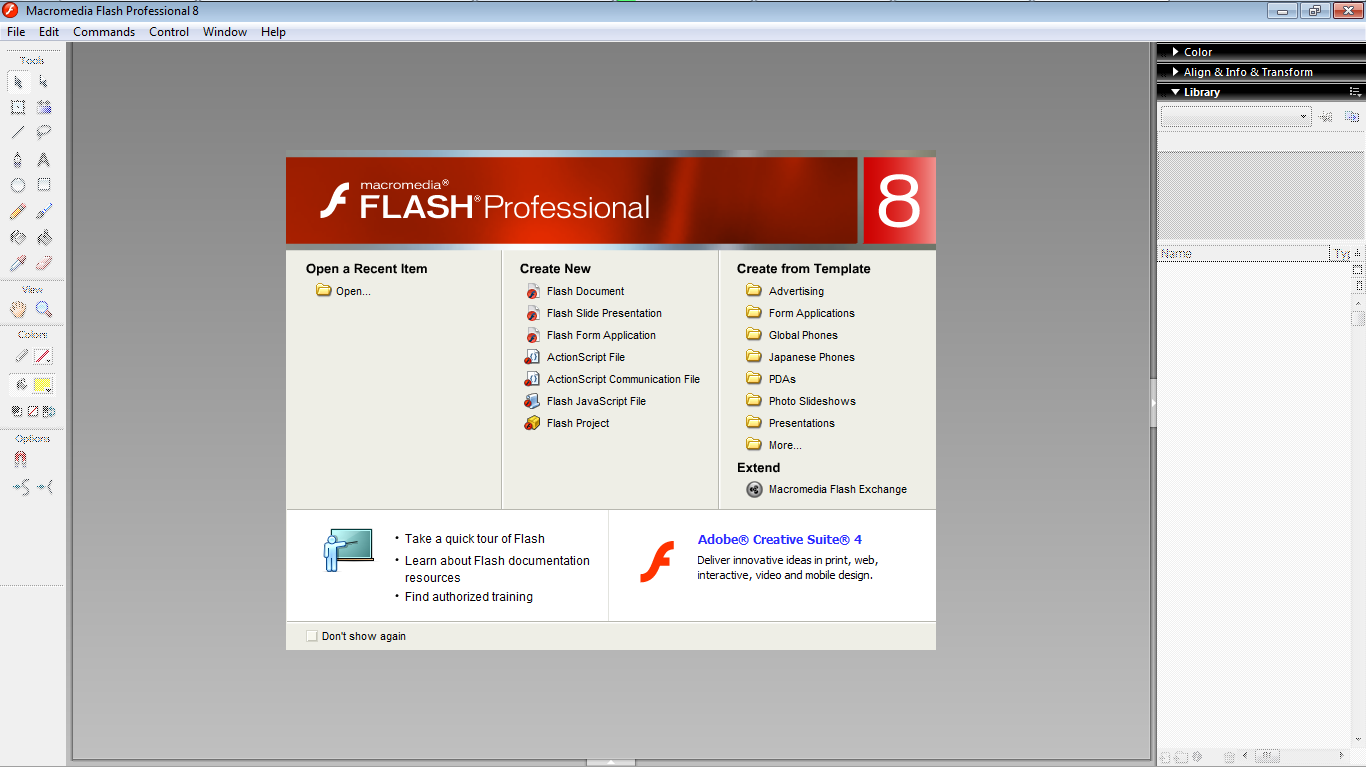
Task: Click More... templates folder
Action: [774, 445]
